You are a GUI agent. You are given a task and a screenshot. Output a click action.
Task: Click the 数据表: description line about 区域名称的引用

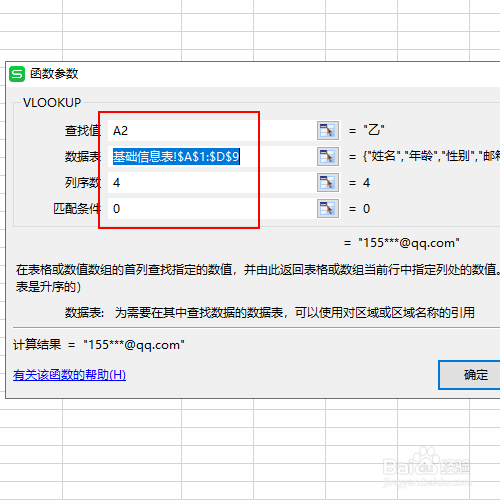[x=270, y=312]
